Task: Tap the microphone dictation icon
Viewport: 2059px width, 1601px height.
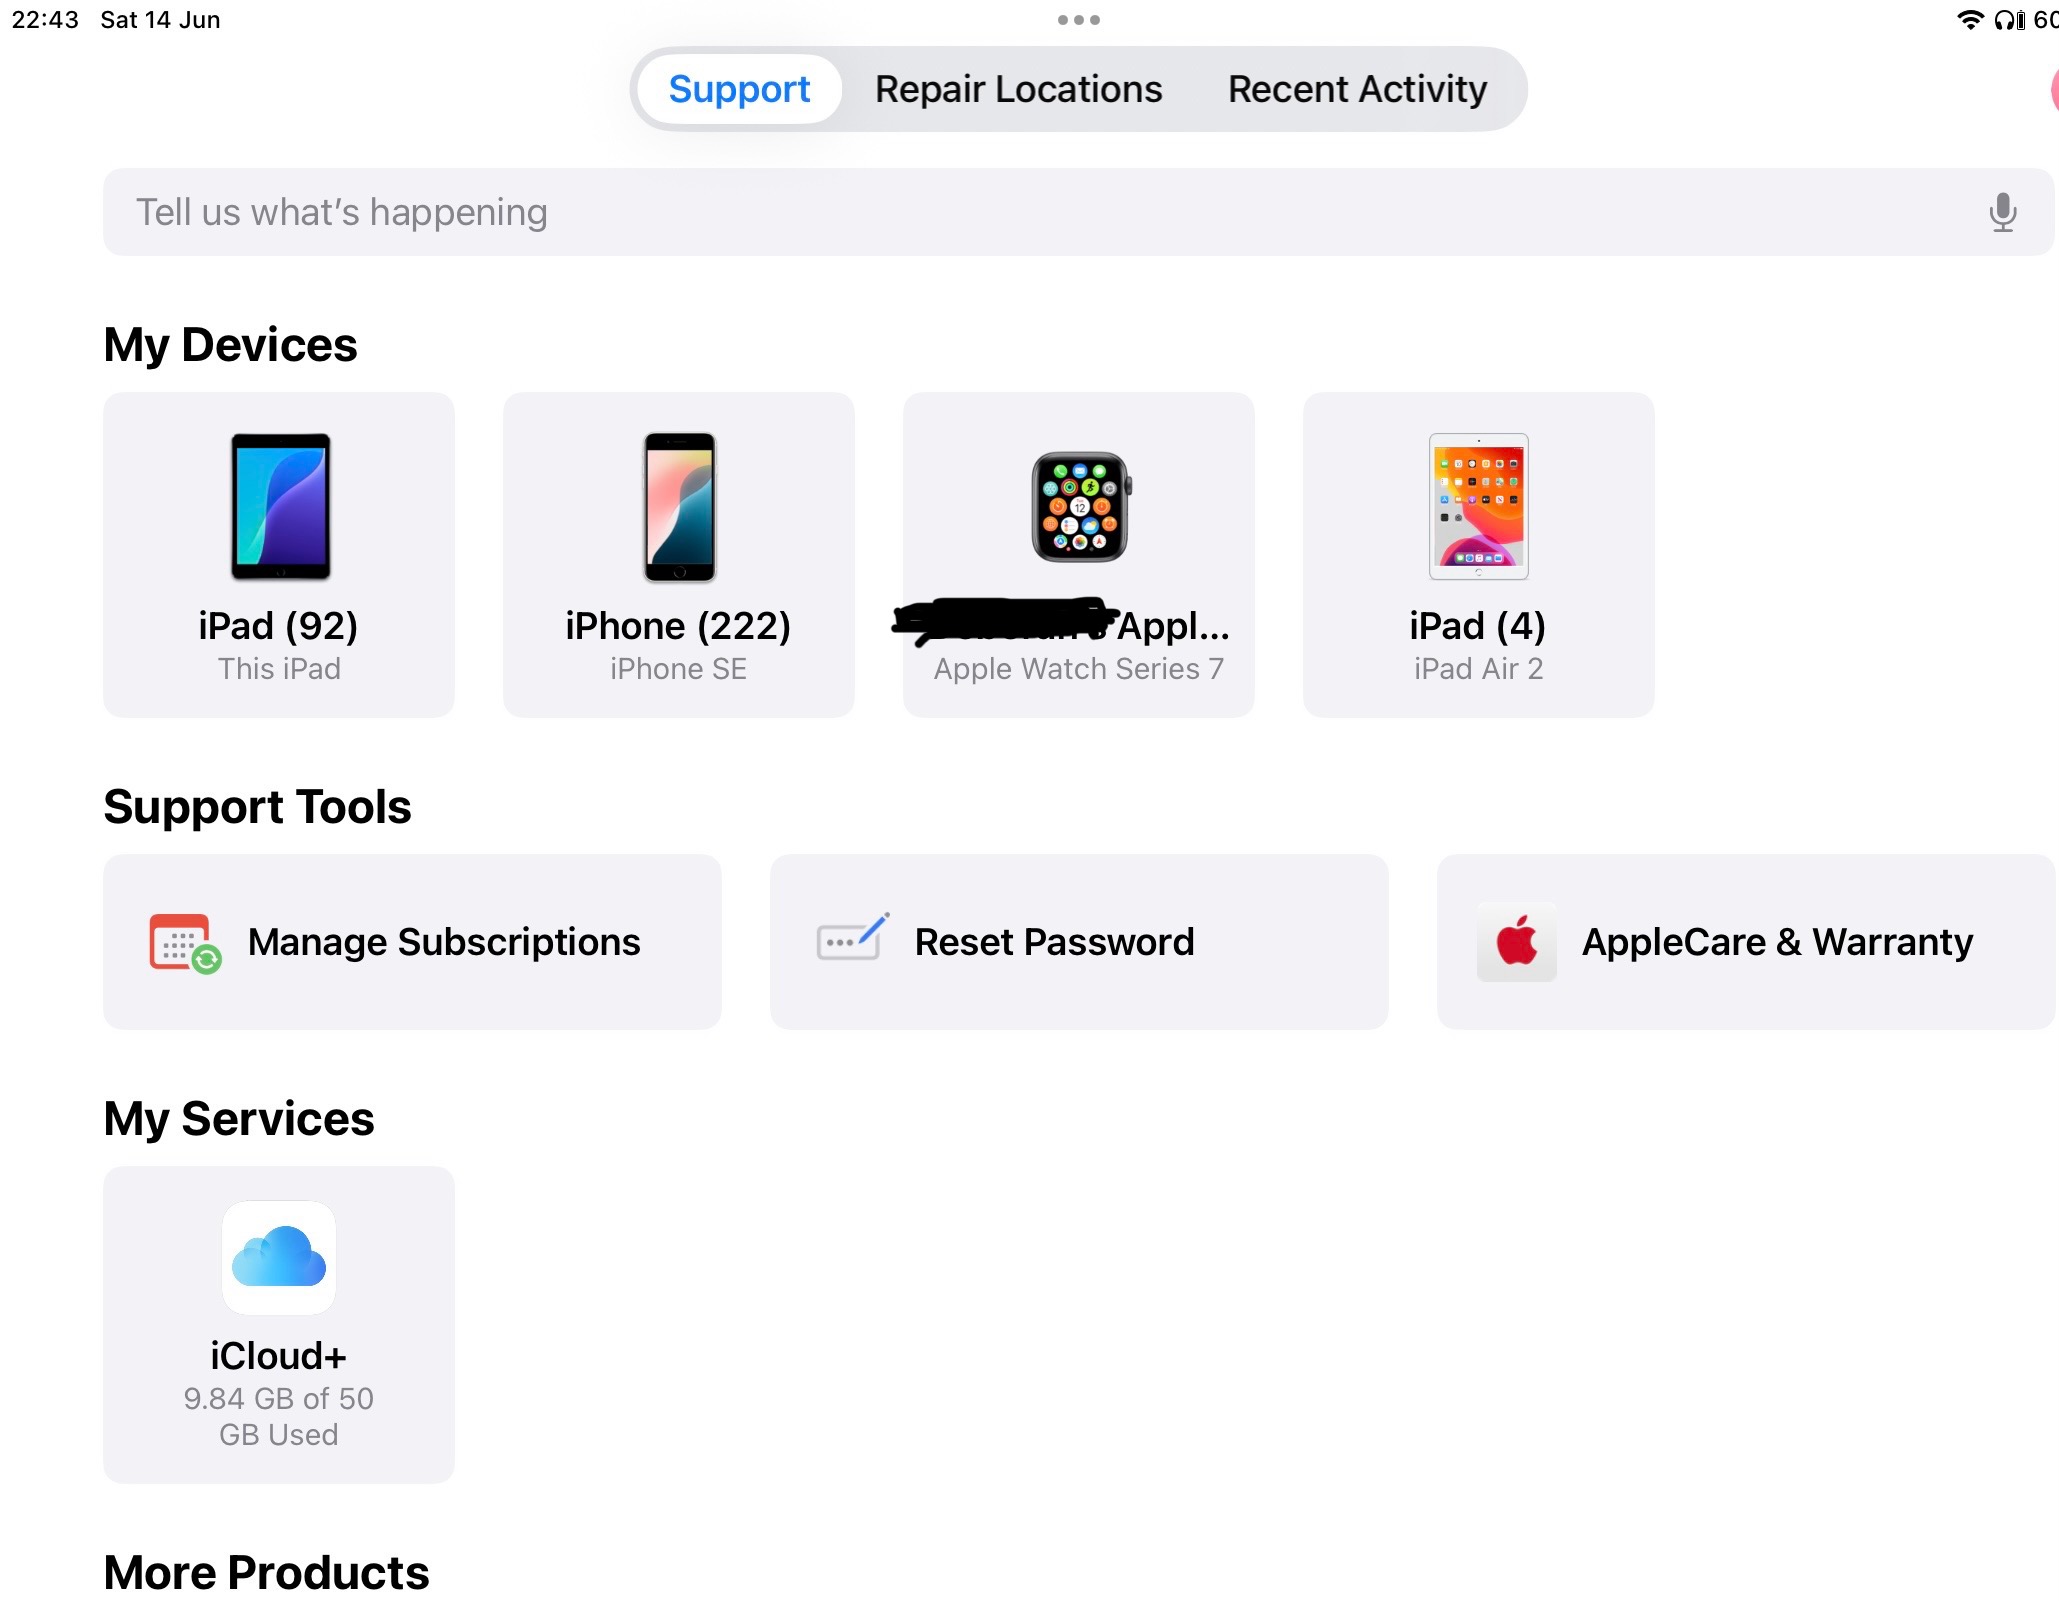Action: click(2002, 212)
